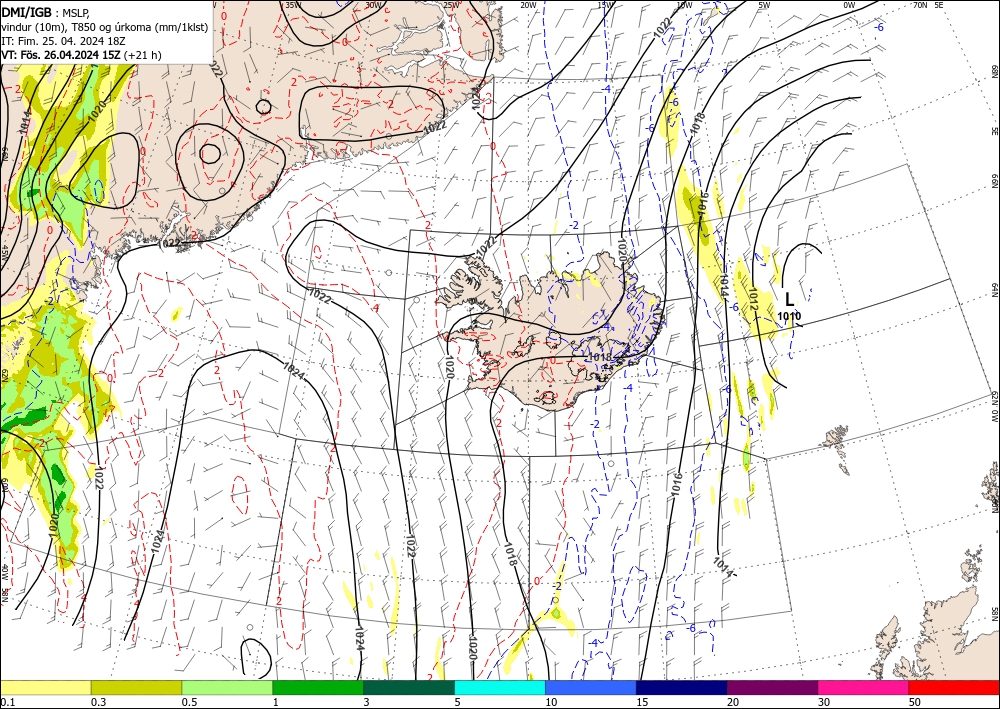The height and width of the screenshot is (709, 1000).
Task: Click the cyan 5–10 legend swatch
Action: coord(500,687)
